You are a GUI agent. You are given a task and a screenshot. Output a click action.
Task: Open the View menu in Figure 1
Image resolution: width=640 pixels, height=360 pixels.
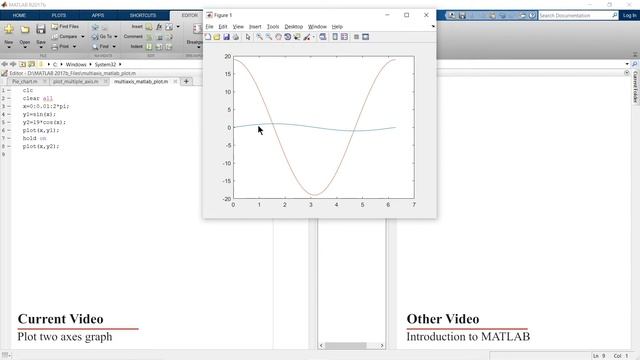tap(238, 27)
